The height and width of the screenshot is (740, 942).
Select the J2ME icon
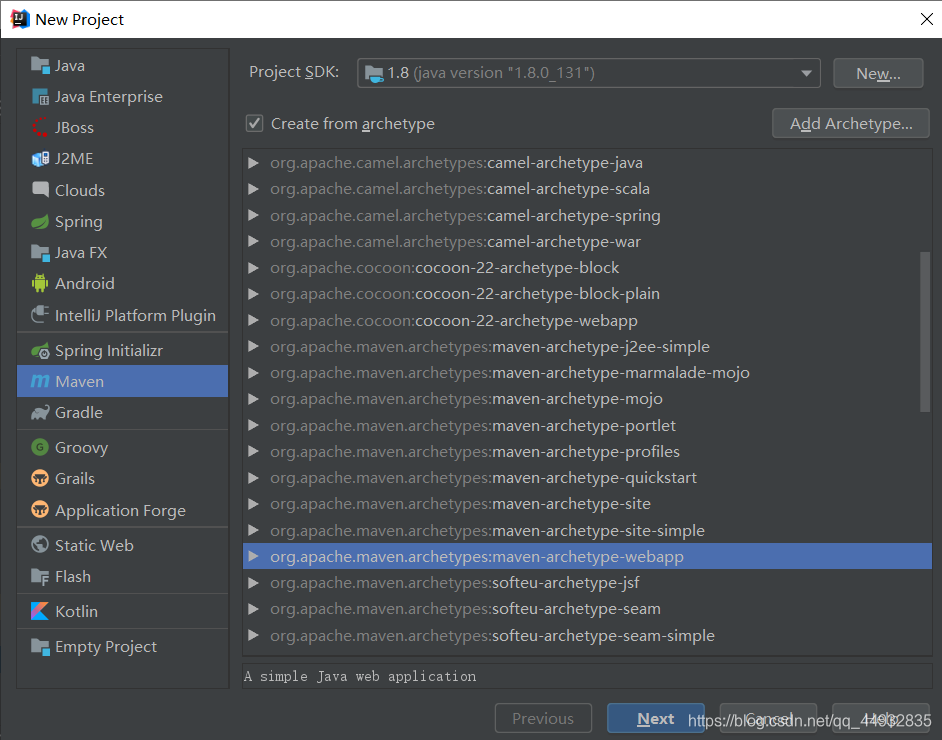[40, 159]
